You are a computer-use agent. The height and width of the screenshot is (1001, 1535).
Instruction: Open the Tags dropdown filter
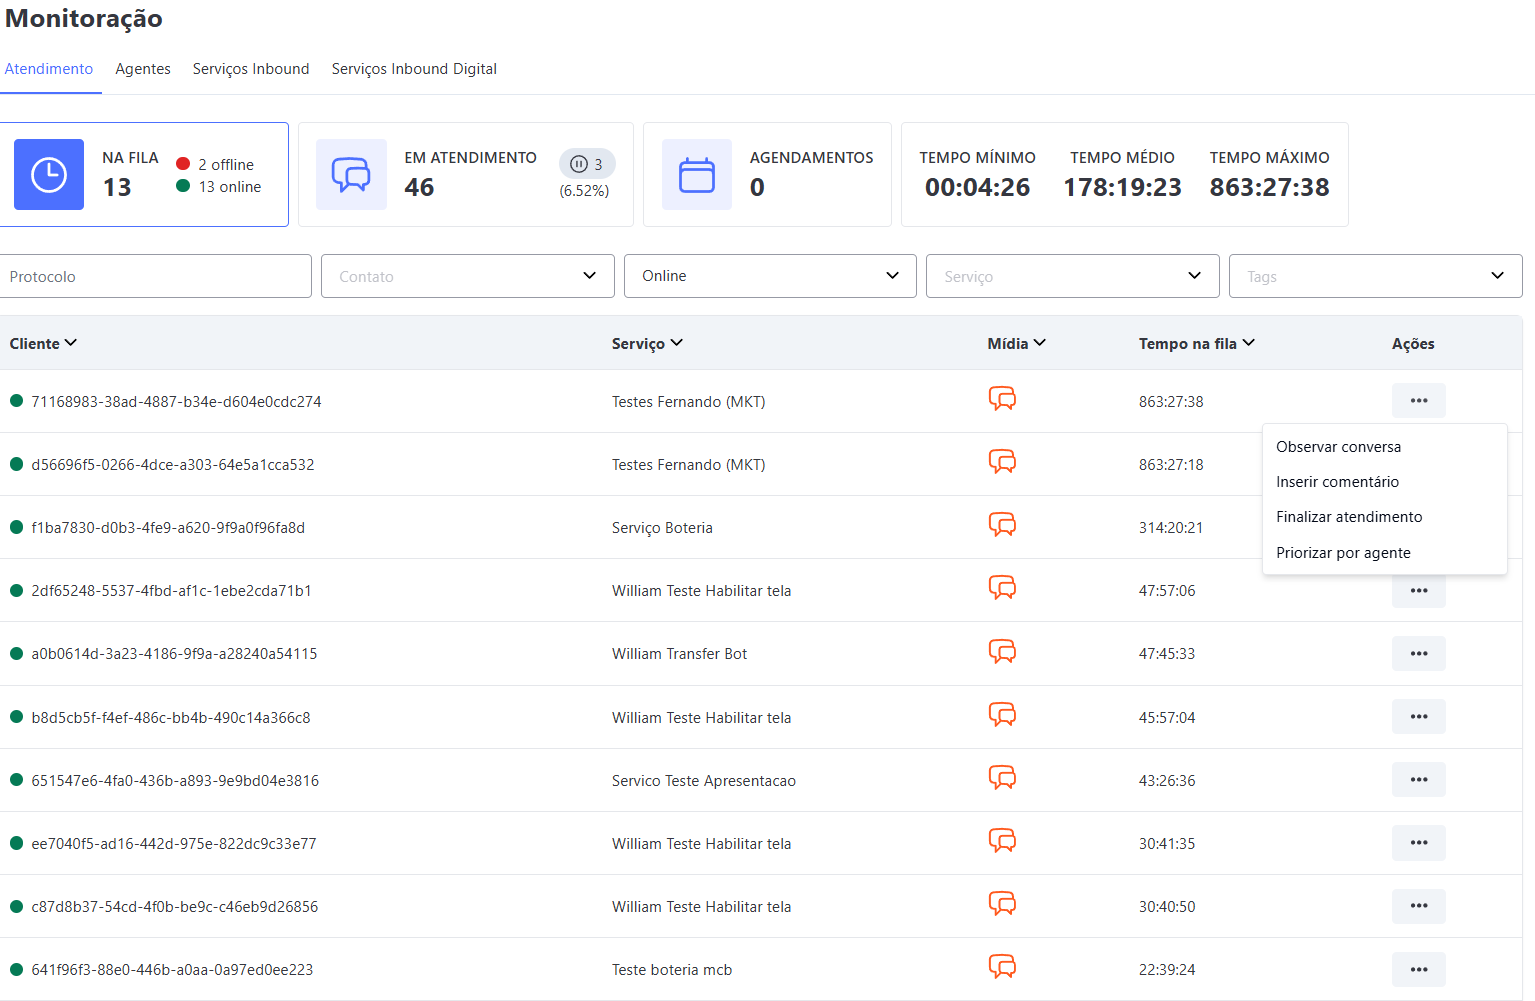tap(1375, 276)
